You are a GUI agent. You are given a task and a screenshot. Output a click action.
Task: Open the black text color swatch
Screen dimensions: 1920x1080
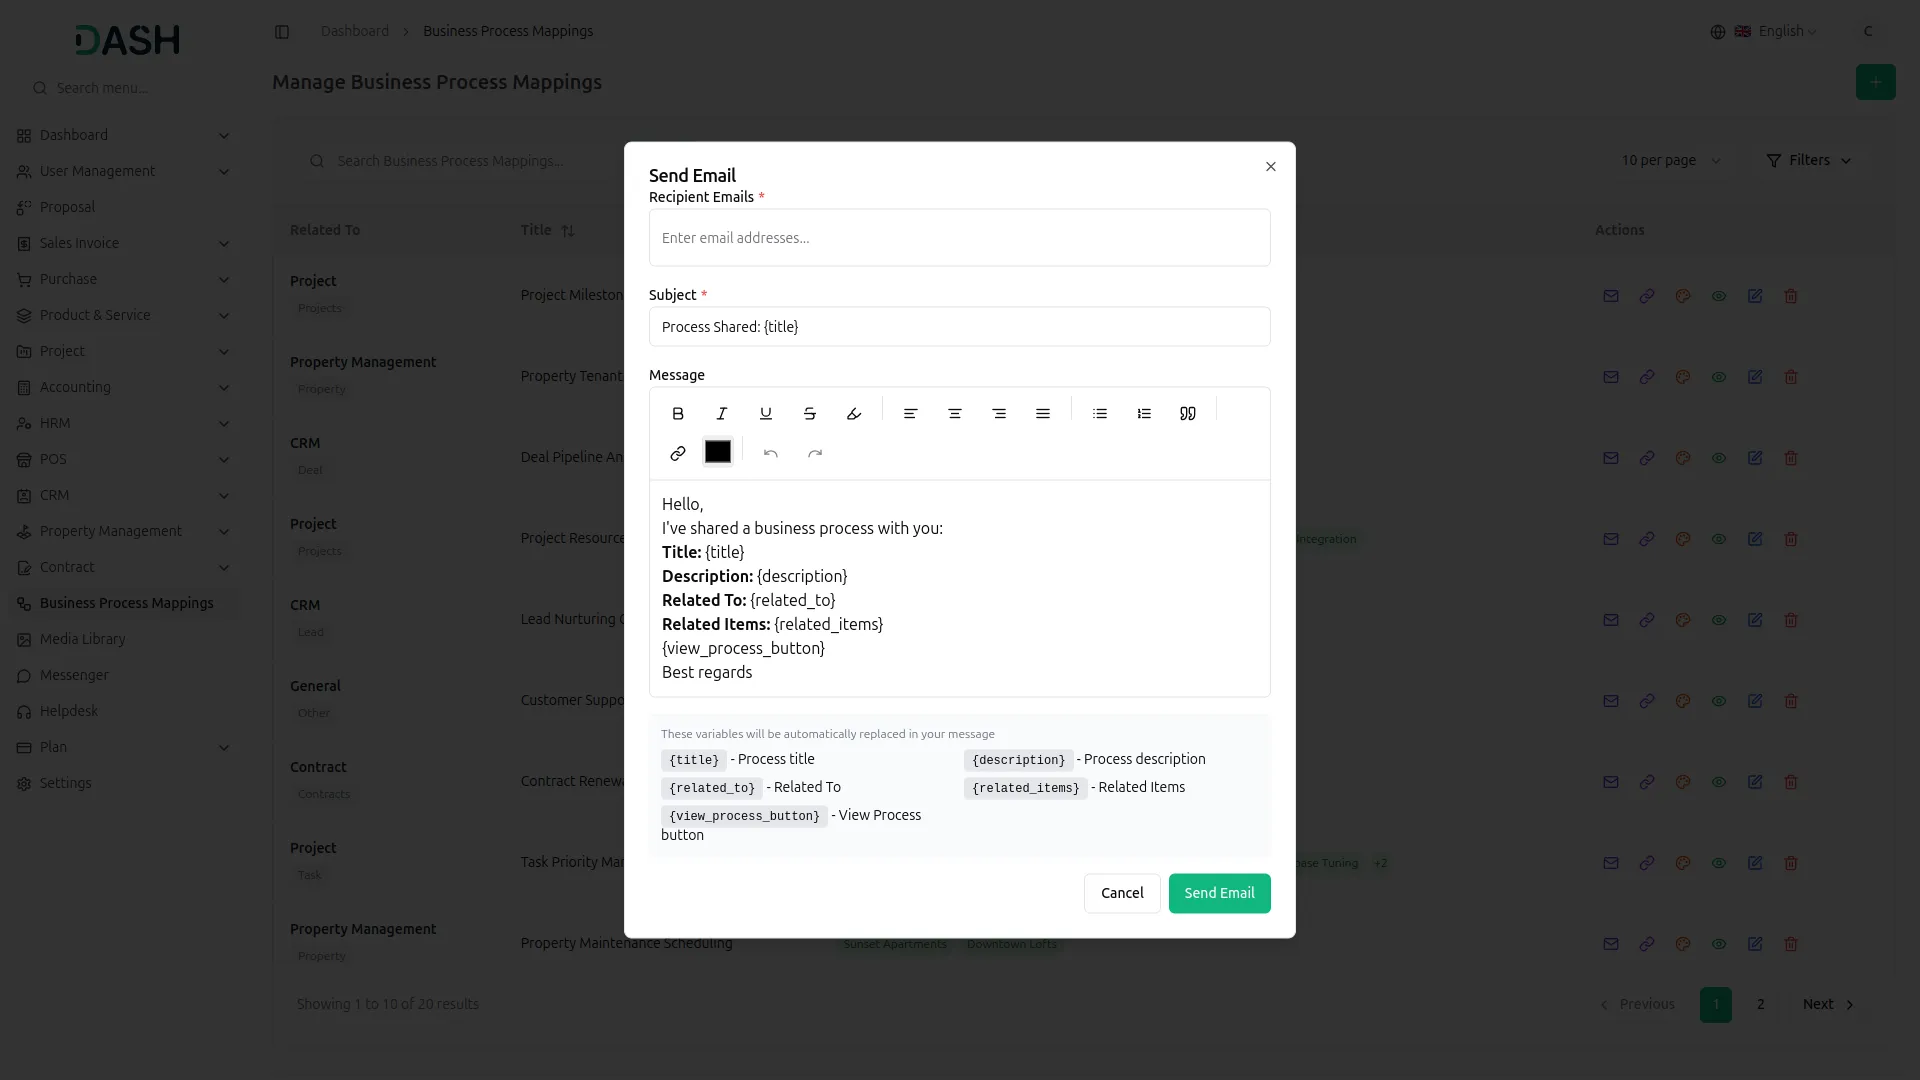pyautogui.click(x=718, y=452)
